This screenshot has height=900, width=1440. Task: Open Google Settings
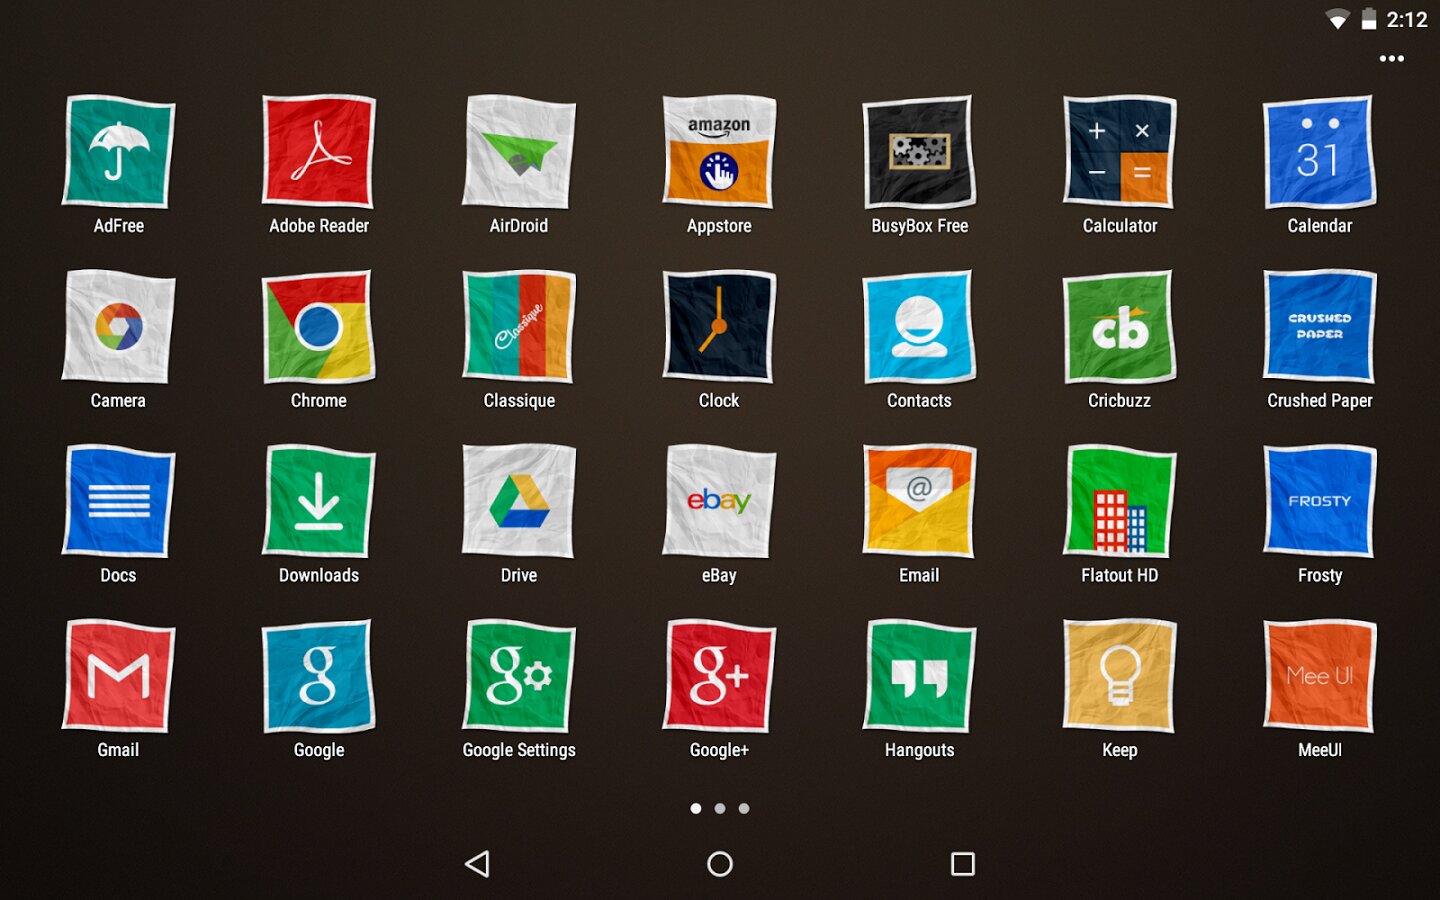pyautogui.click(x=518, y=677)
